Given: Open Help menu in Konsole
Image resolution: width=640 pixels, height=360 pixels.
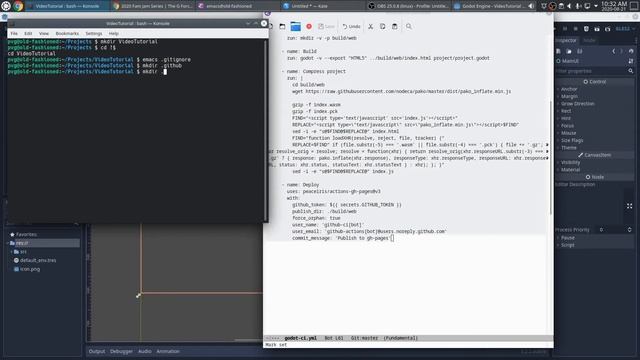Looking at the screenshot, I should pyautogui.click(x=113, y=33).
